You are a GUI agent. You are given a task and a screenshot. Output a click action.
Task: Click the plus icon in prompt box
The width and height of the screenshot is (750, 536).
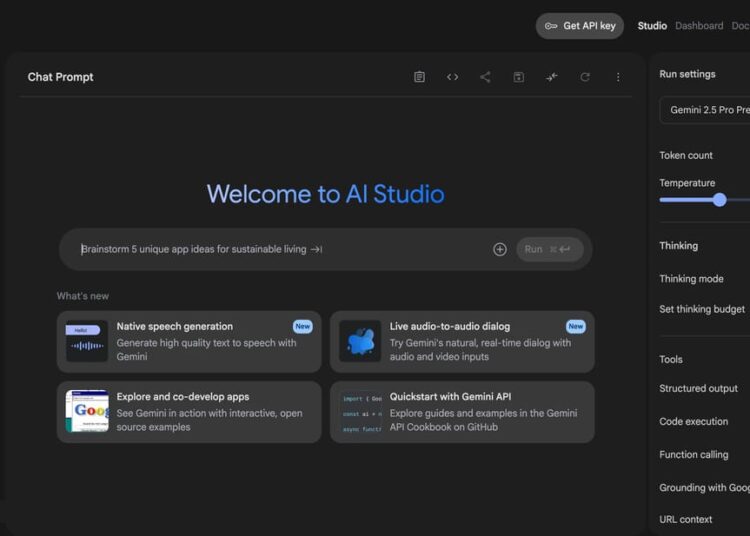500,249
